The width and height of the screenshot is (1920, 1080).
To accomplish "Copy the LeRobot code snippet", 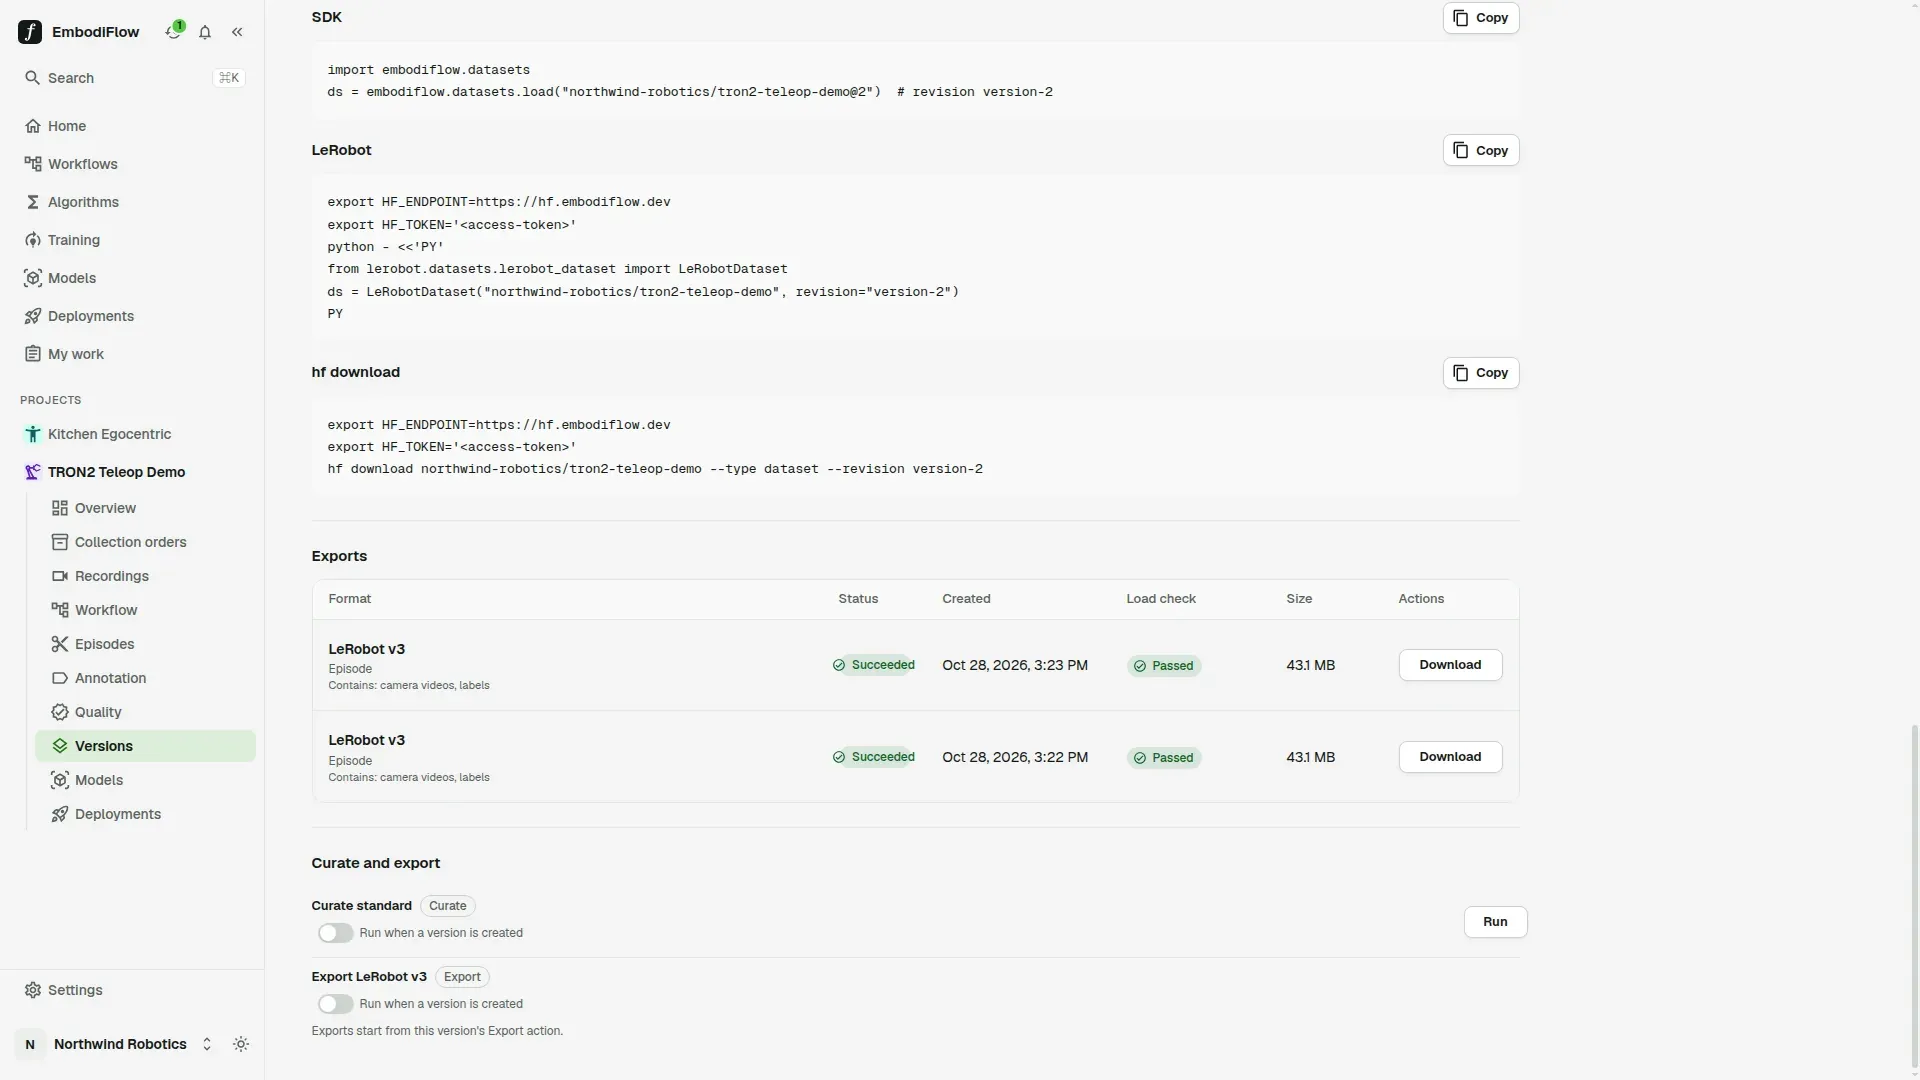I will pyautogui.click(x=1480, y=150).
